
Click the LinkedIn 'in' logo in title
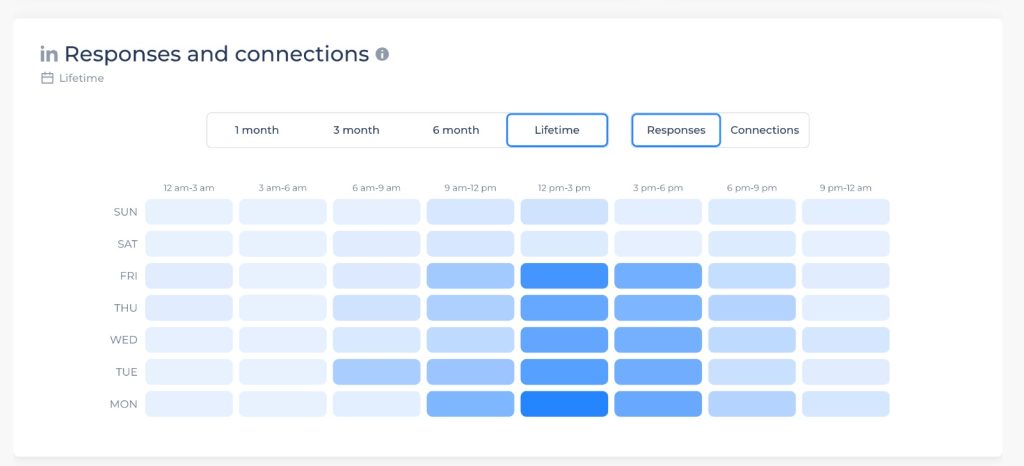pyautogui.click(x=49, y=55)
